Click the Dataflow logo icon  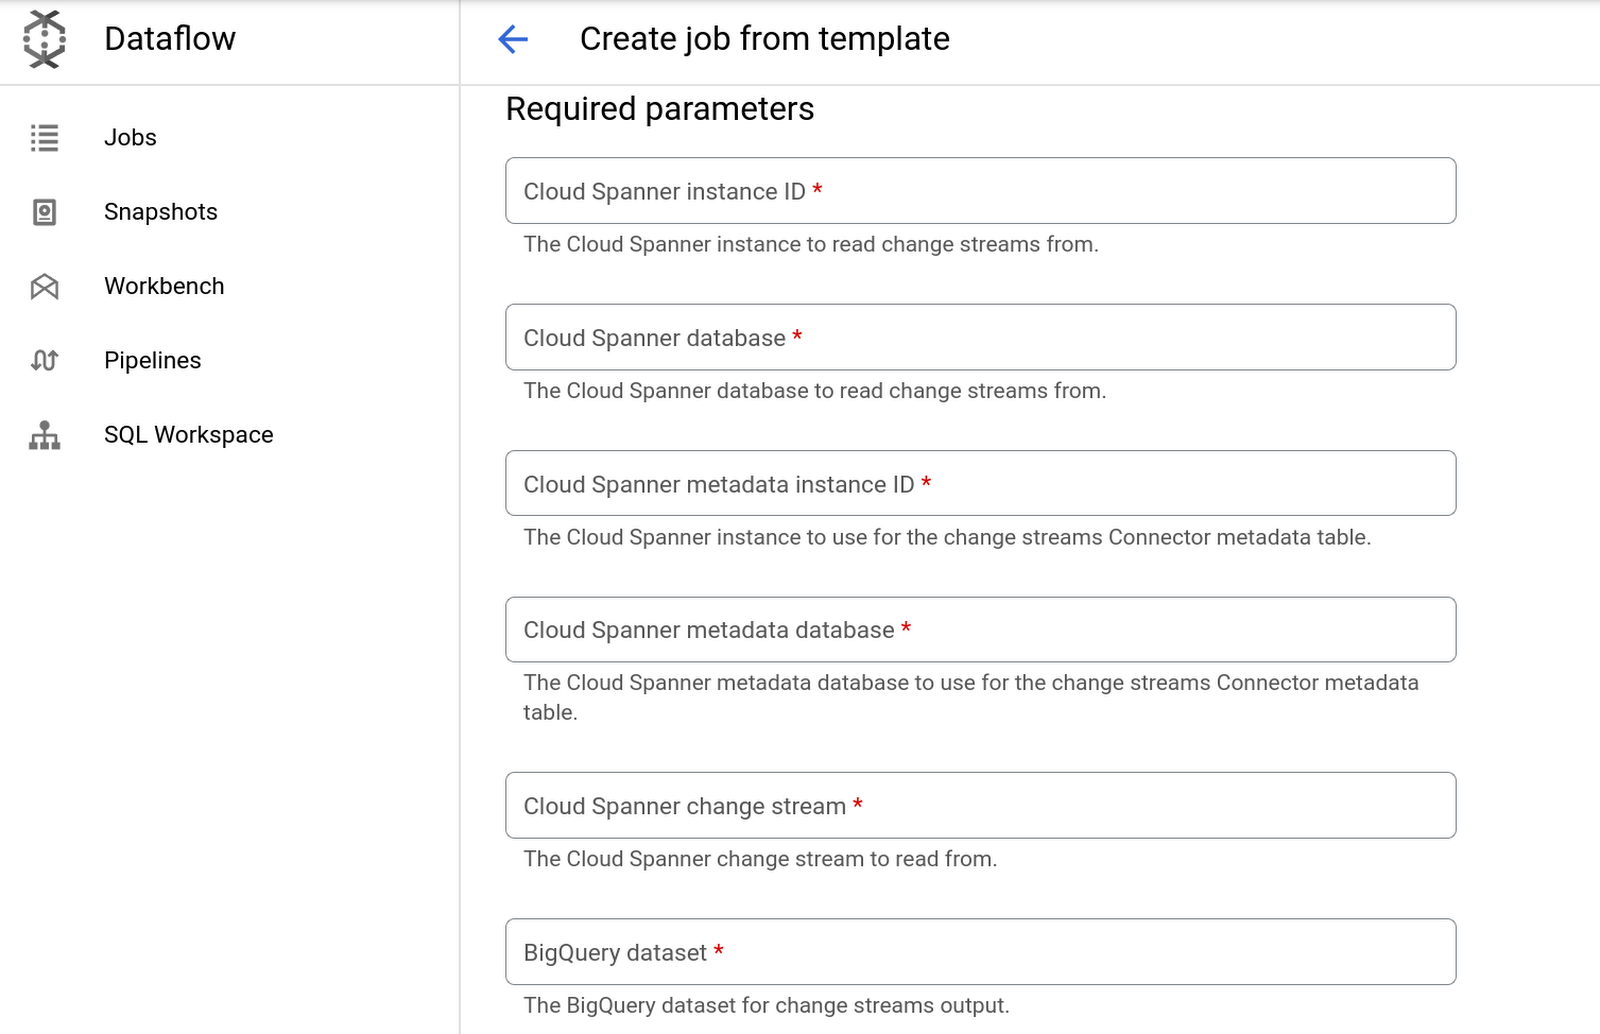(44, 39)
